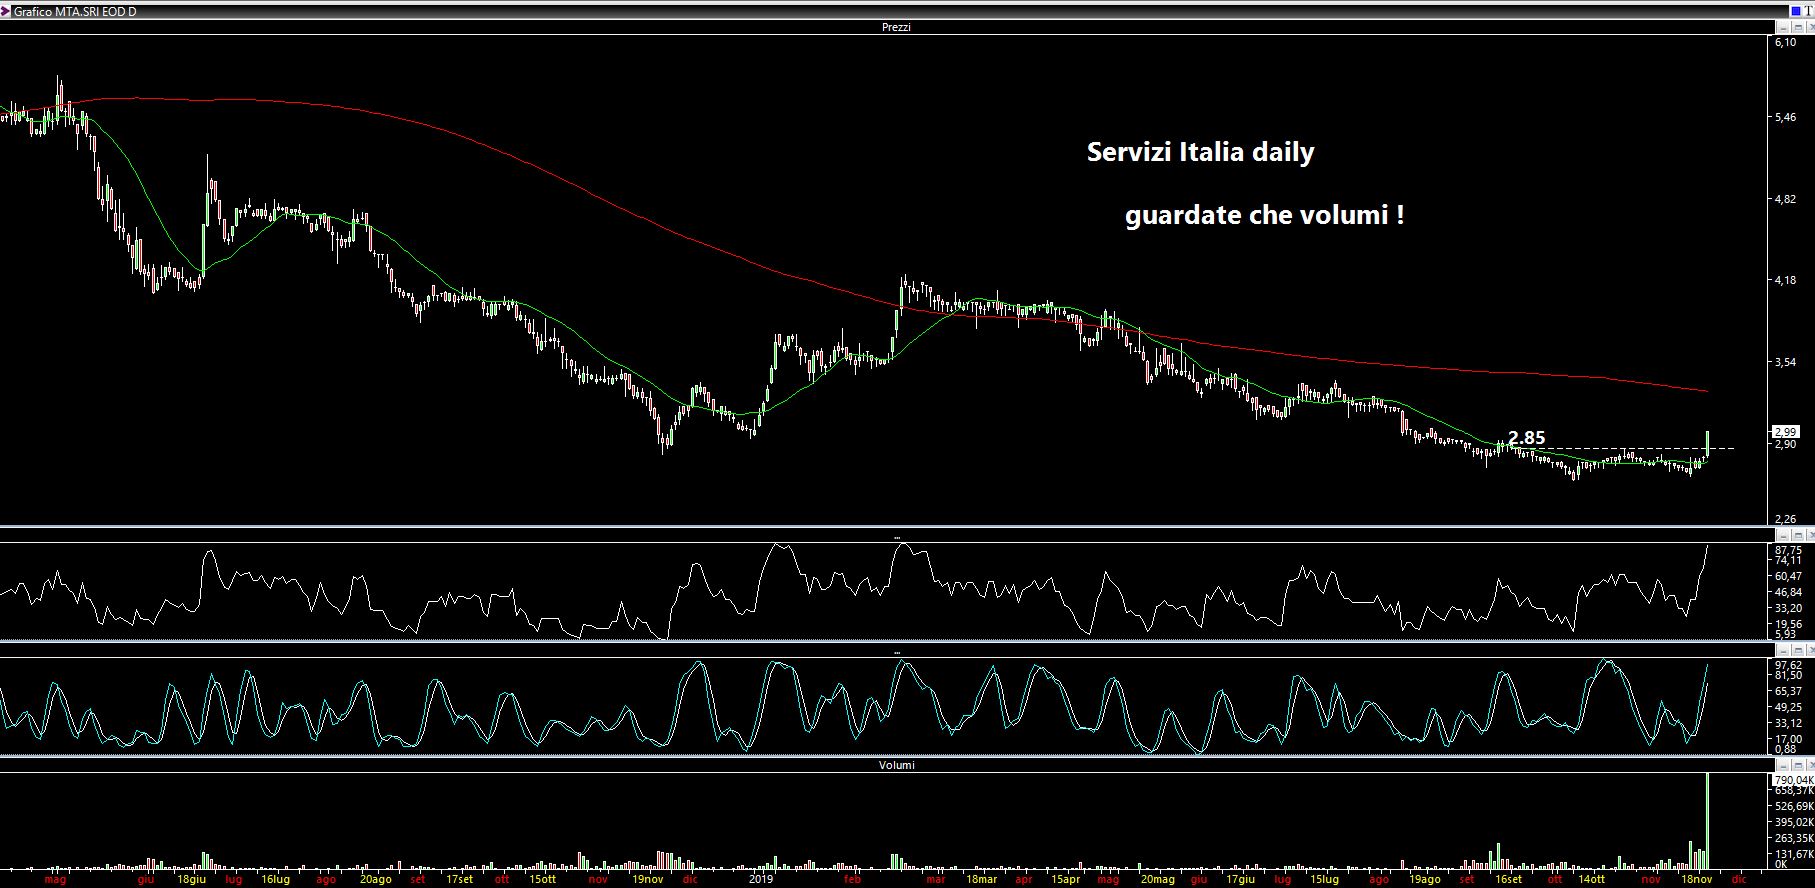Click the 'Volumi' panel header label

point(896,765)
